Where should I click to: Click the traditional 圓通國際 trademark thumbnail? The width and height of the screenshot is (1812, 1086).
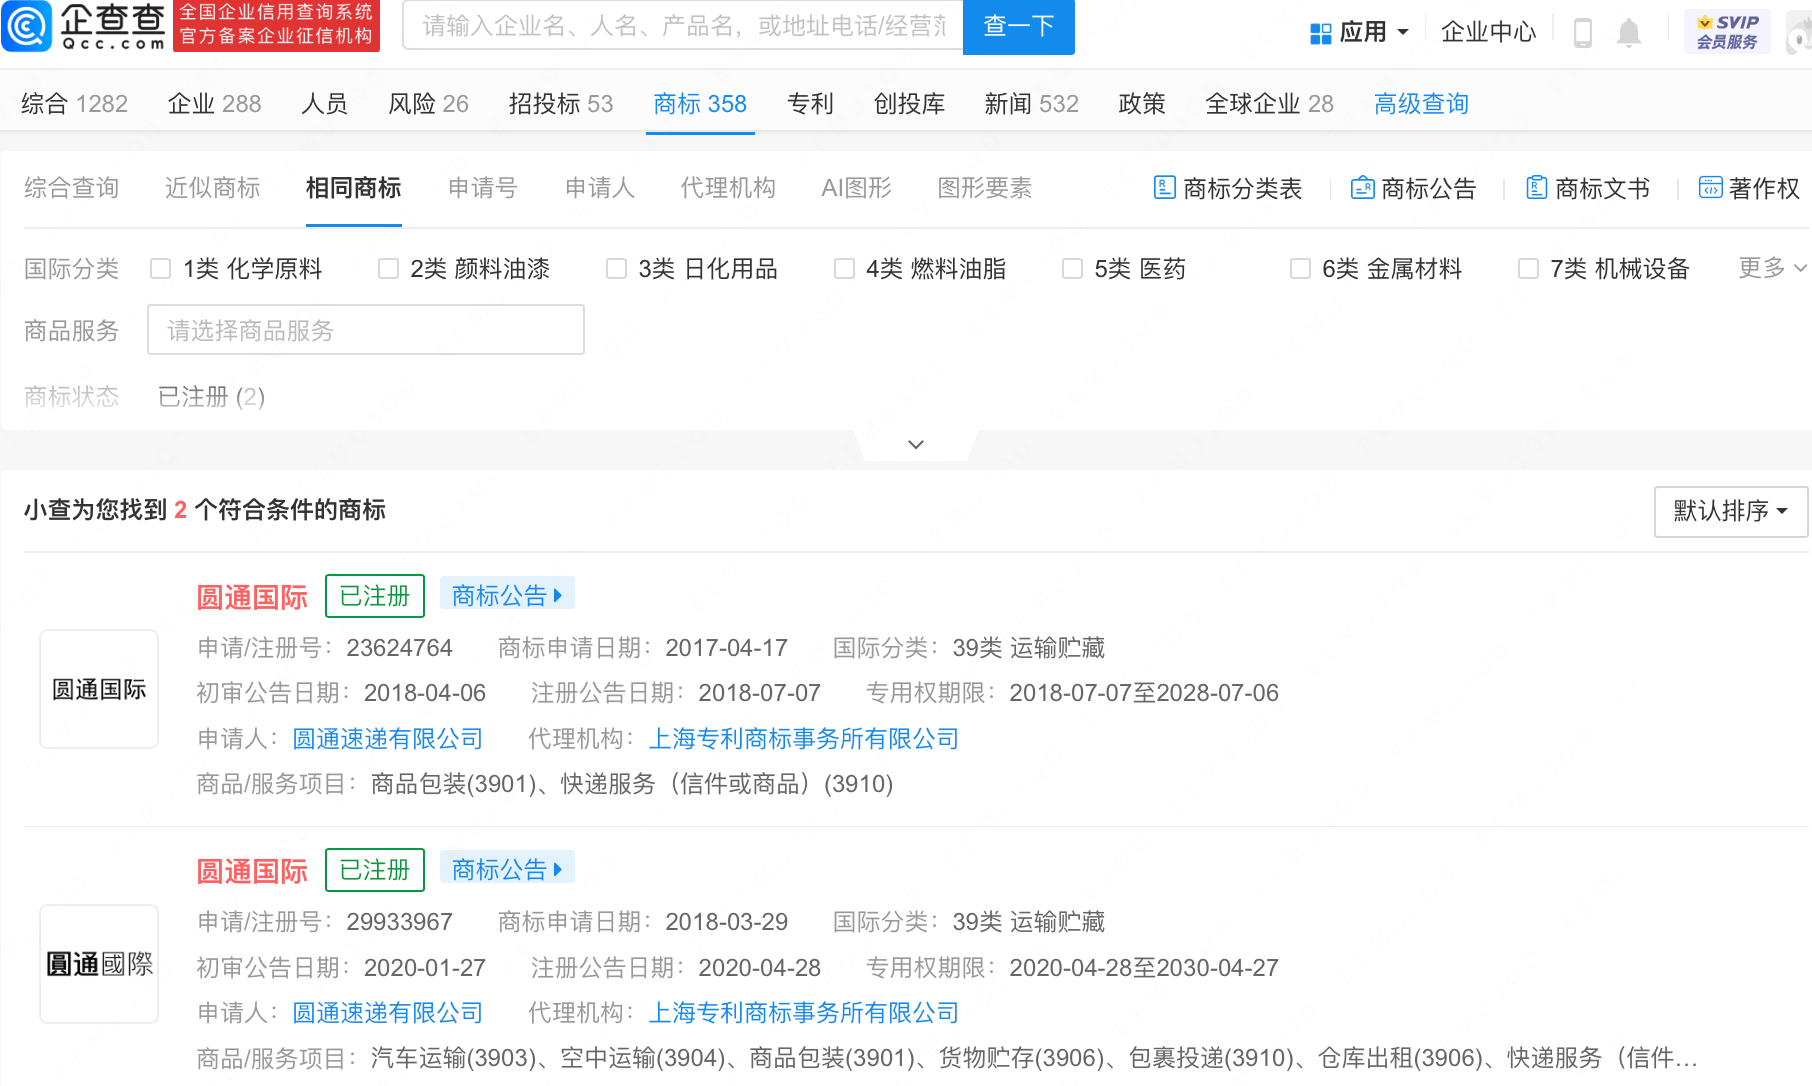pyautogui.click(x=99, y=964)
